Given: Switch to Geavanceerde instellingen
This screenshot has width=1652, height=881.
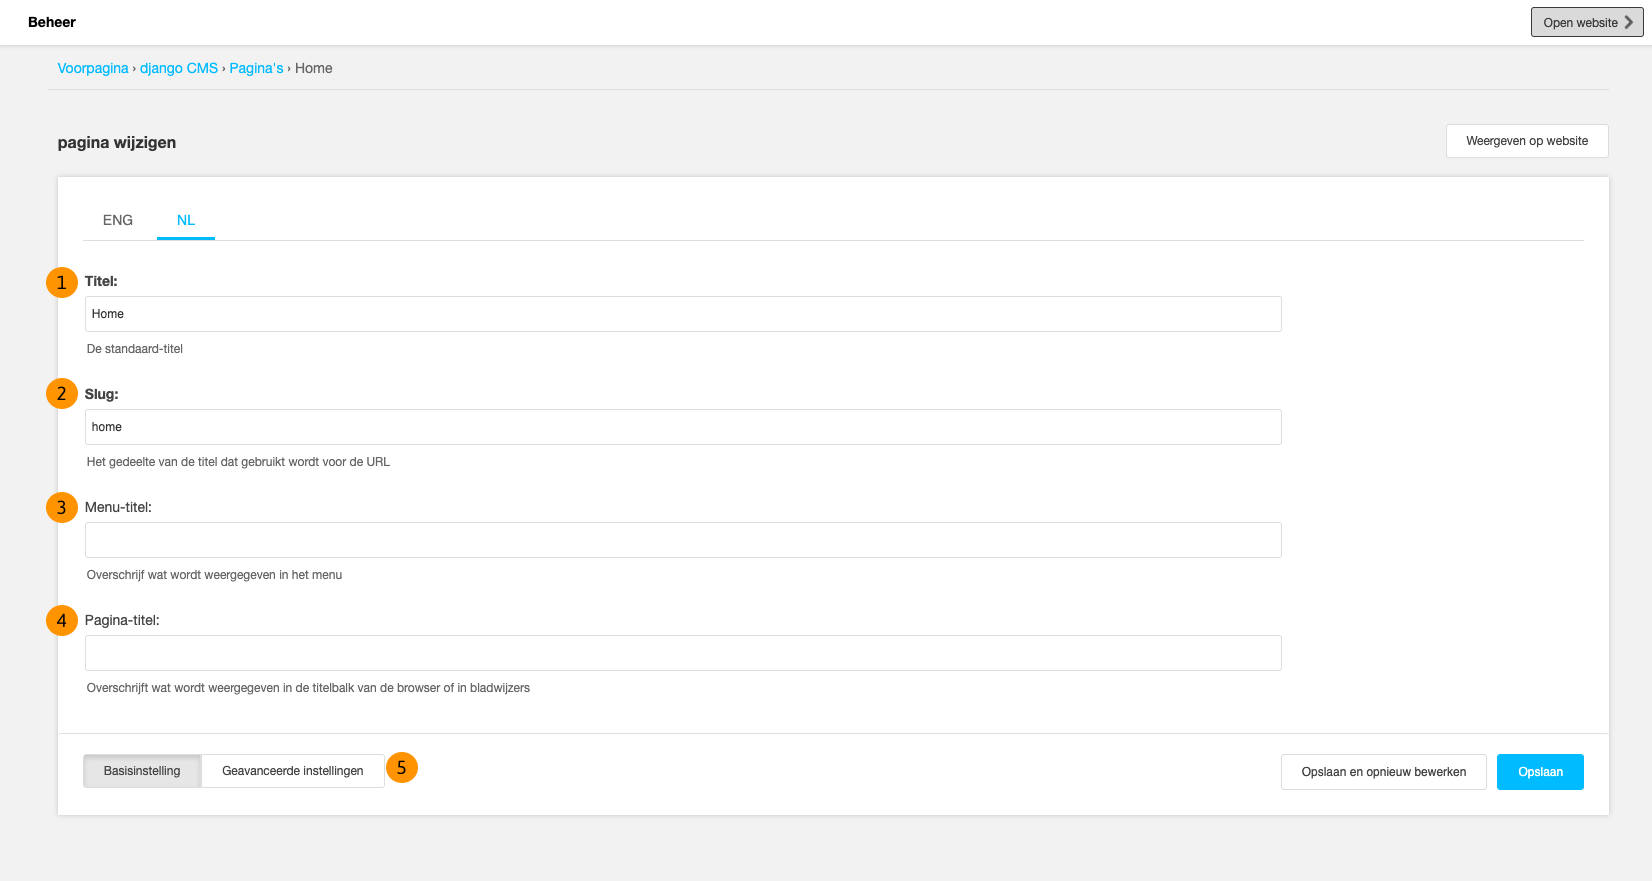Looking at the screenshot, I should 293,771.
